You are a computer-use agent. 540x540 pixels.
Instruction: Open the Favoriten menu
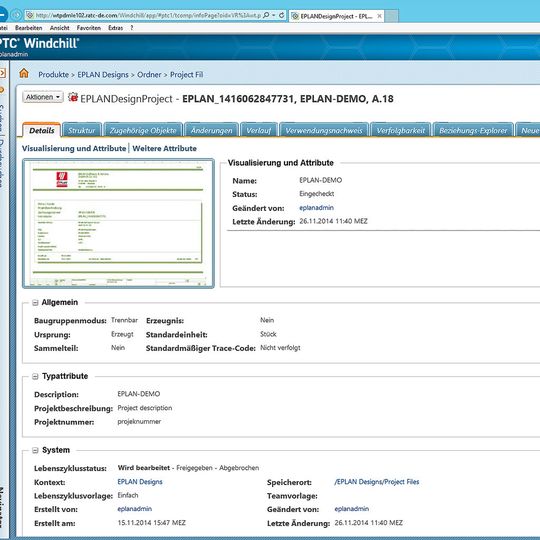[89, 28]
